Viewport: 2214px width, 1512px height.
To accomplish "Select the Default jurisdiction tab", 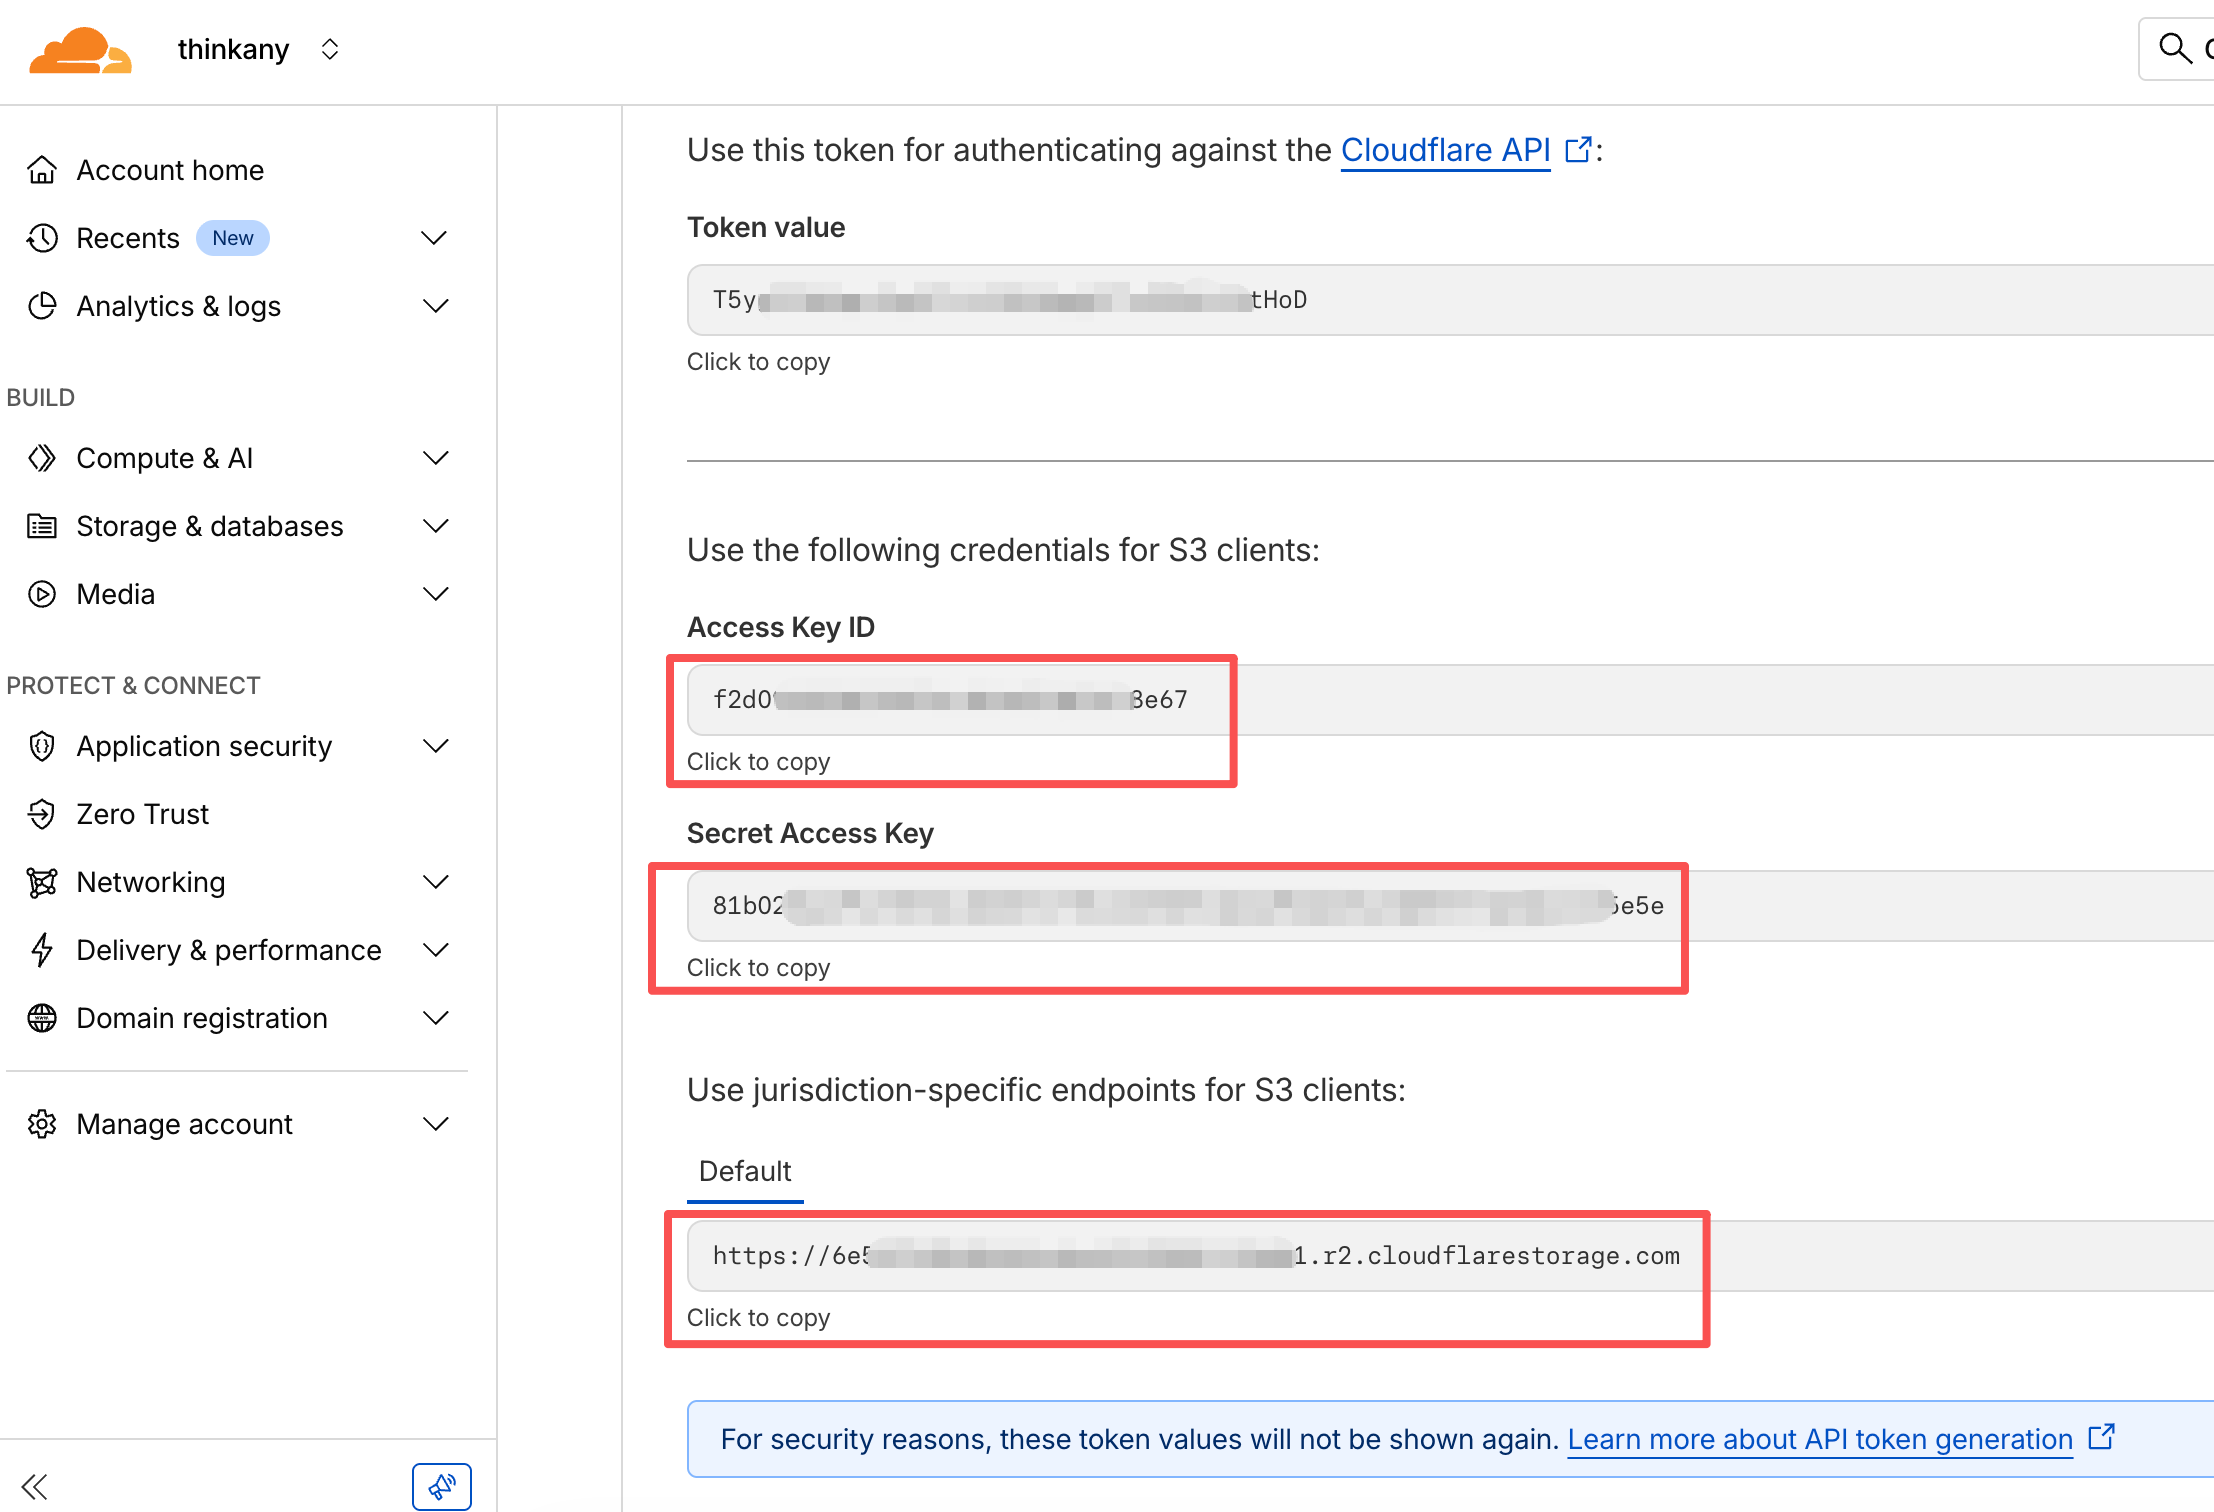I will point(744,1171).
